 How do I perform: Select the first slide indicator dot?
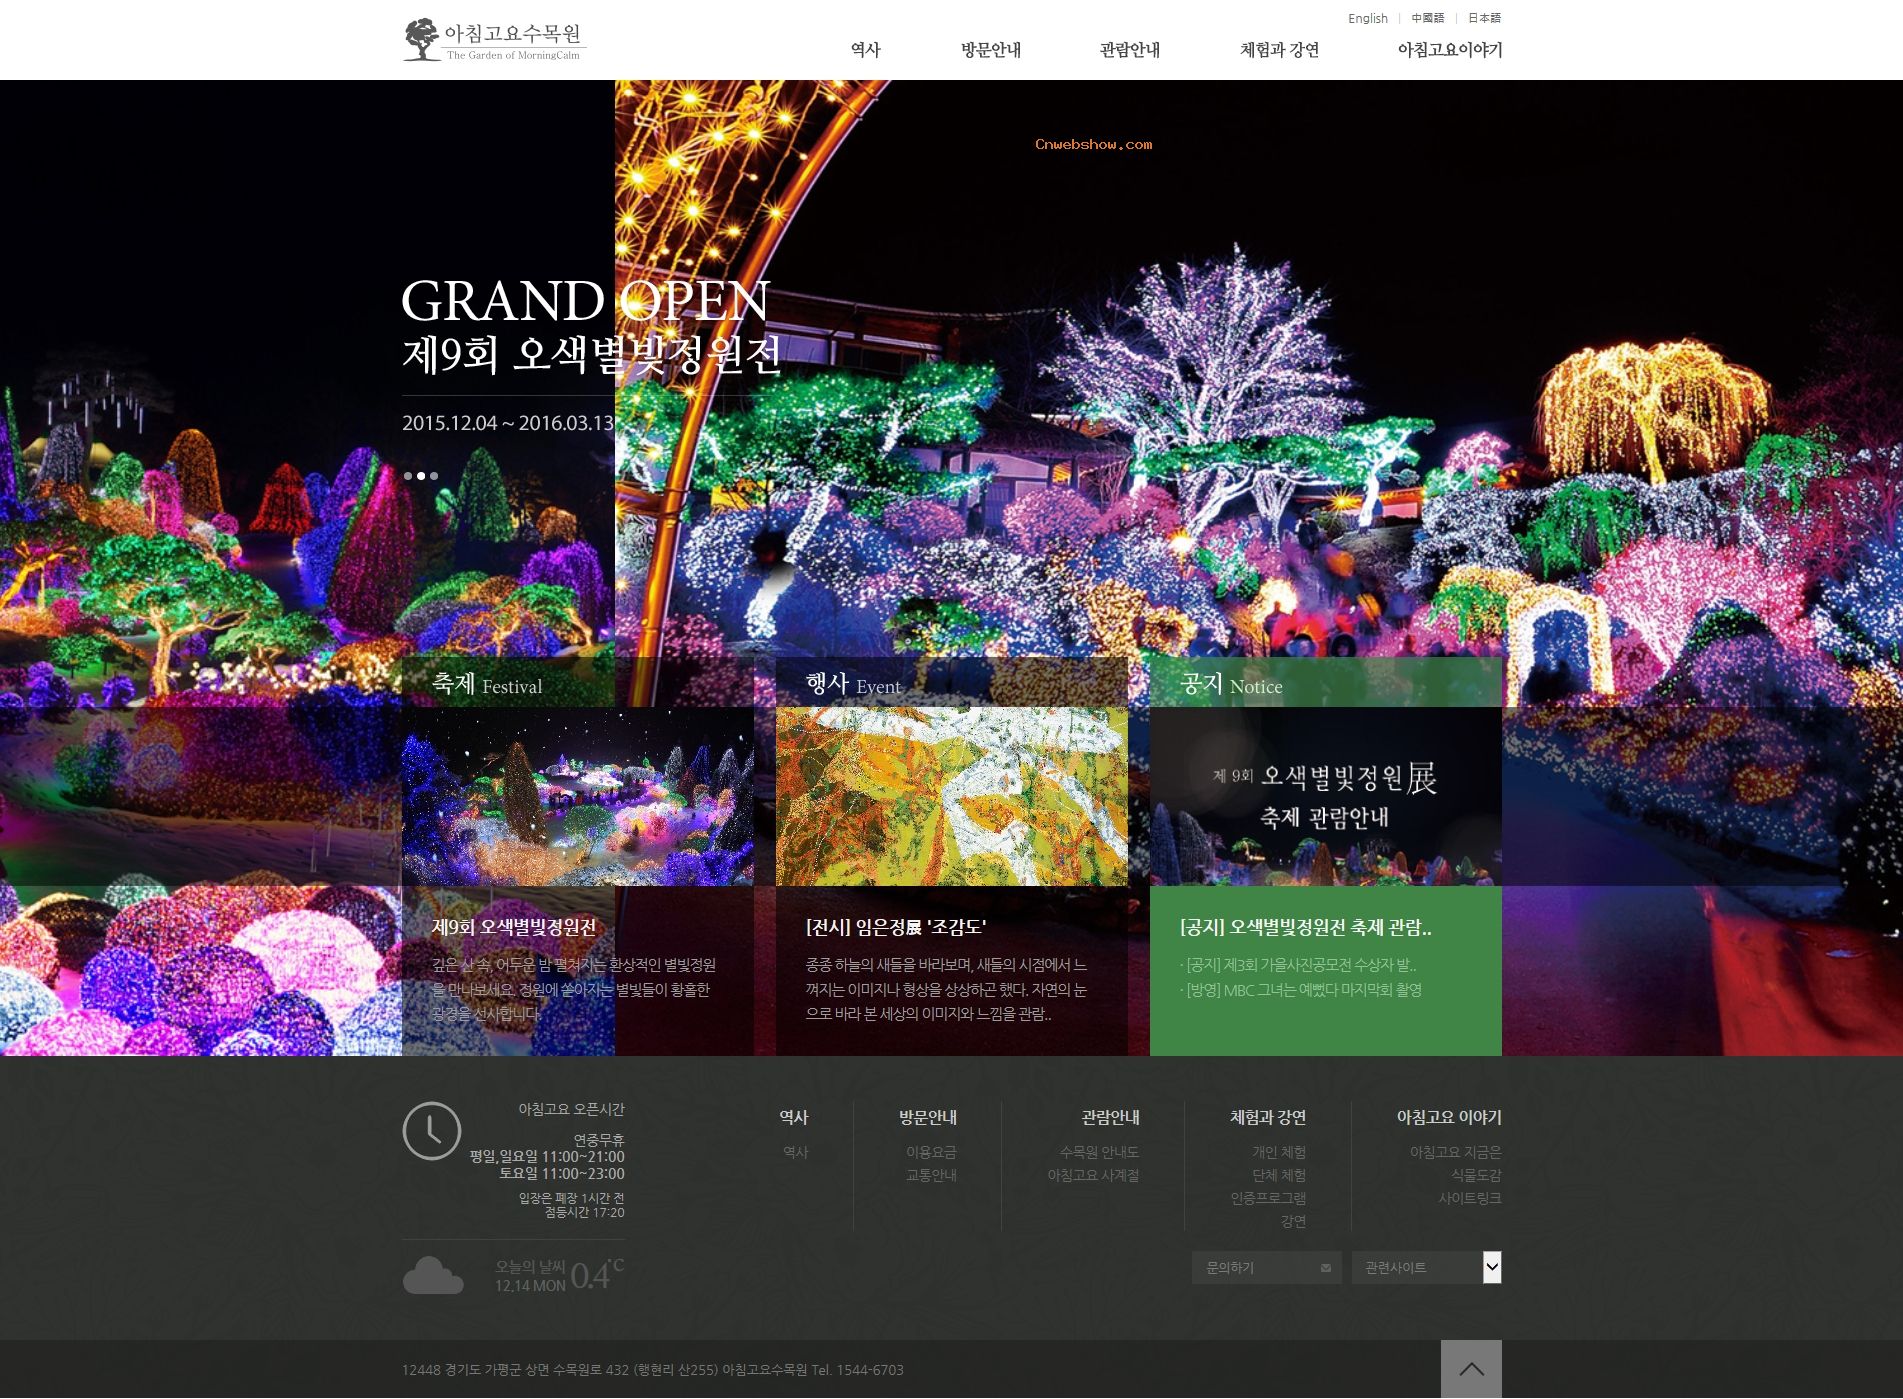(408, 476)
